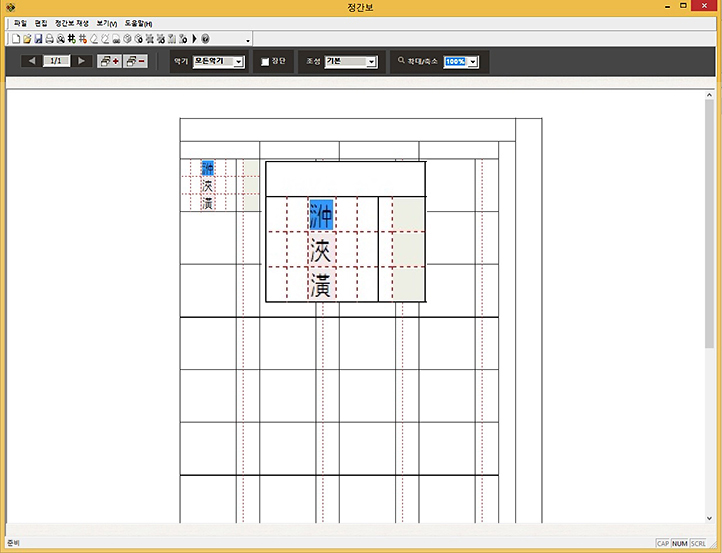Image resolution: width=722 pixels, height=553 pixels.
Task: Go to the next page
Action: click(82, 61)
